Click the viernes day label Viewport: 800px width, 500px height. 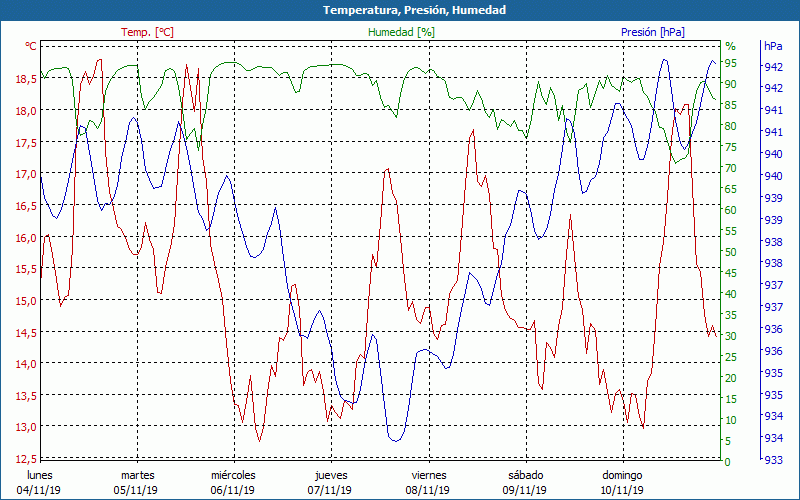pos(429,475)
